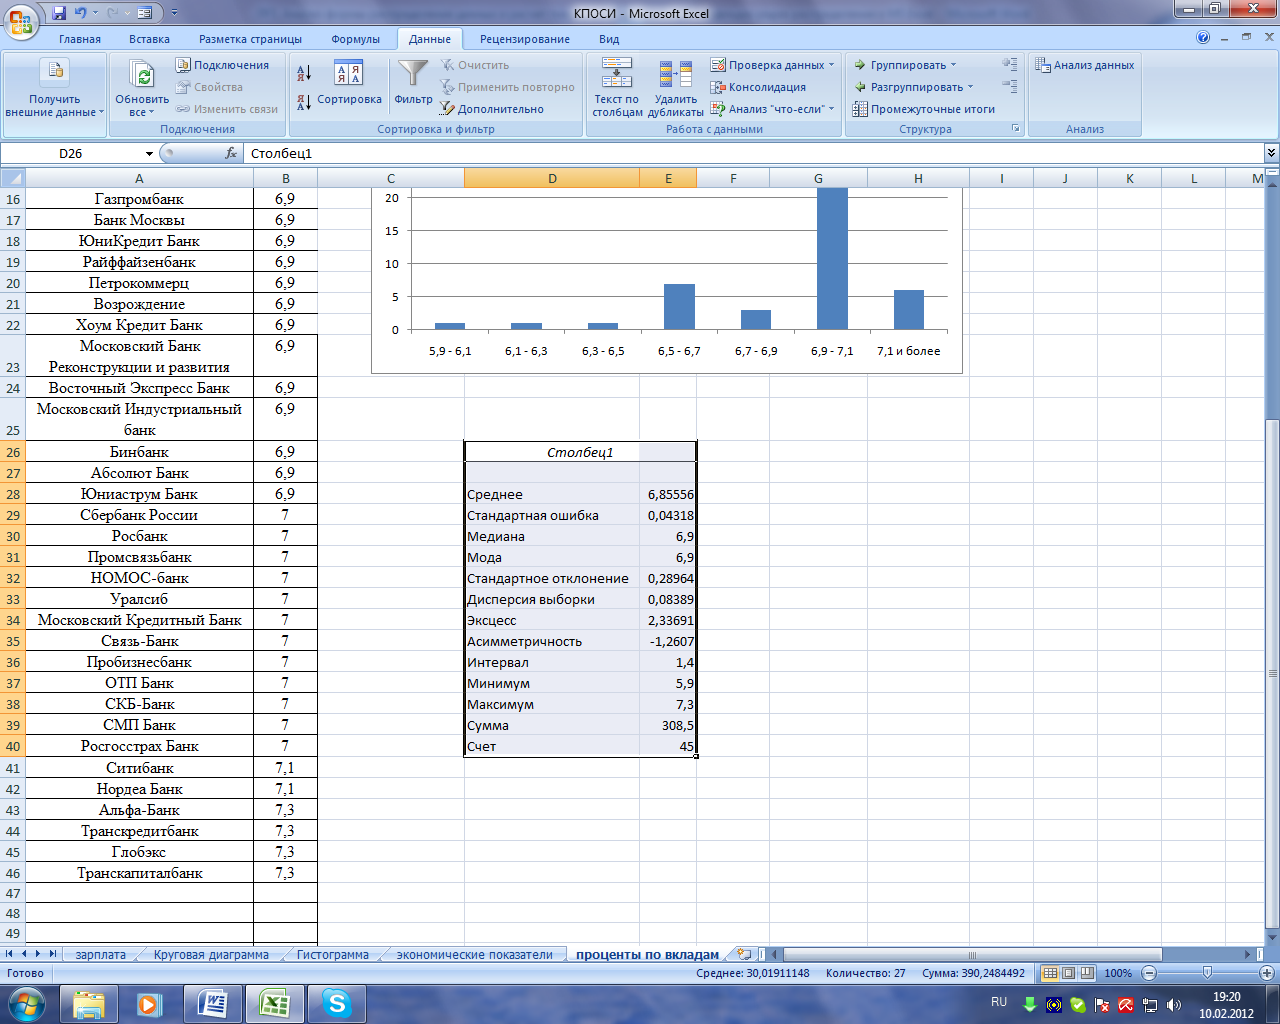The width and height of the screenshot is (1280, 1024).
Task: Expand the formula bar
Action: pos(1271,153)
